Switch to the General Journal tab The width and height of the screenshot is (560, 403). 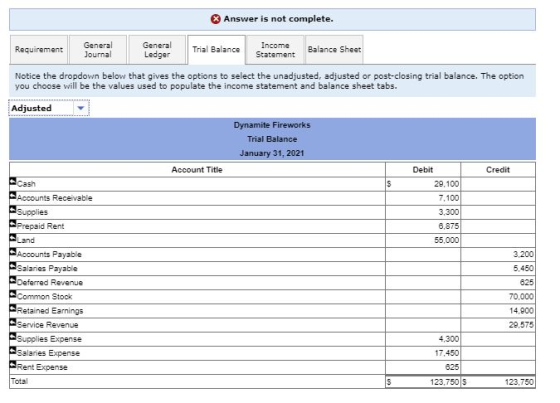[x=98, y=50]
